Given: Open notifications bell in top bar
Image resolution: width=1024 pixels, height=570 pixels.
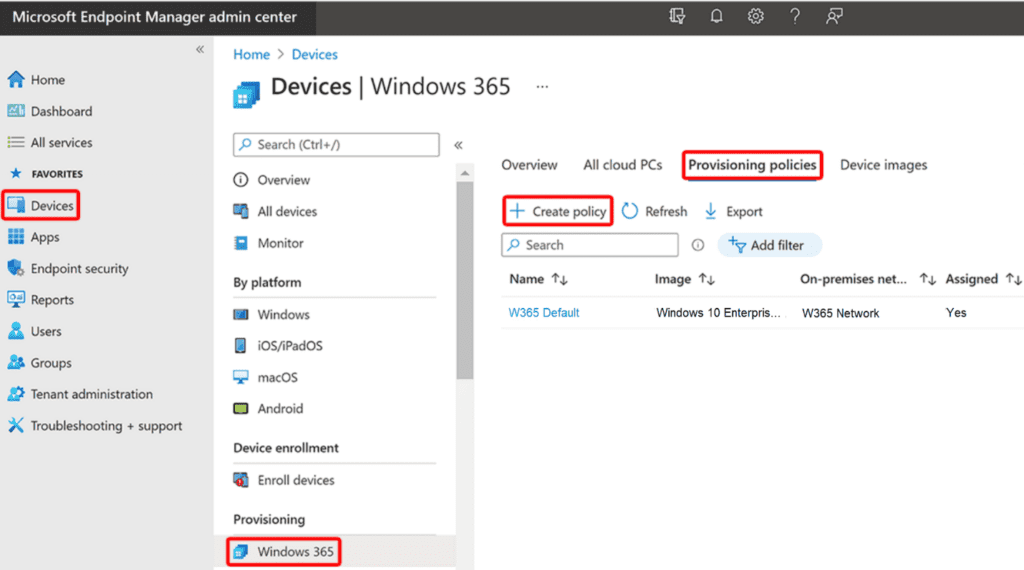Looking at the screenshot, I should [716, 16].
